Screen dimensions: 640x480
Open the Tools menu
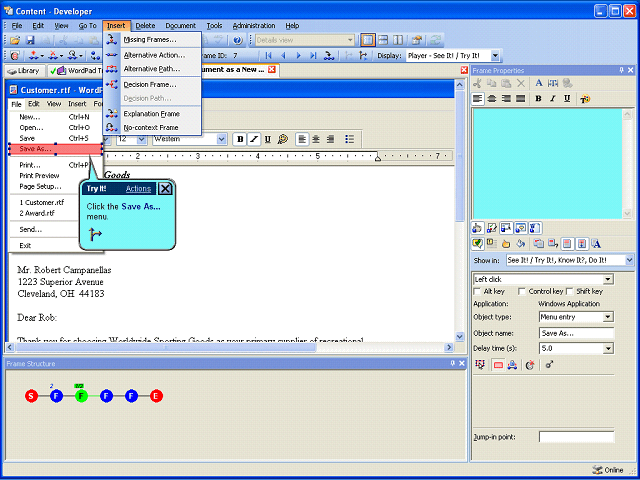[214, 26]
